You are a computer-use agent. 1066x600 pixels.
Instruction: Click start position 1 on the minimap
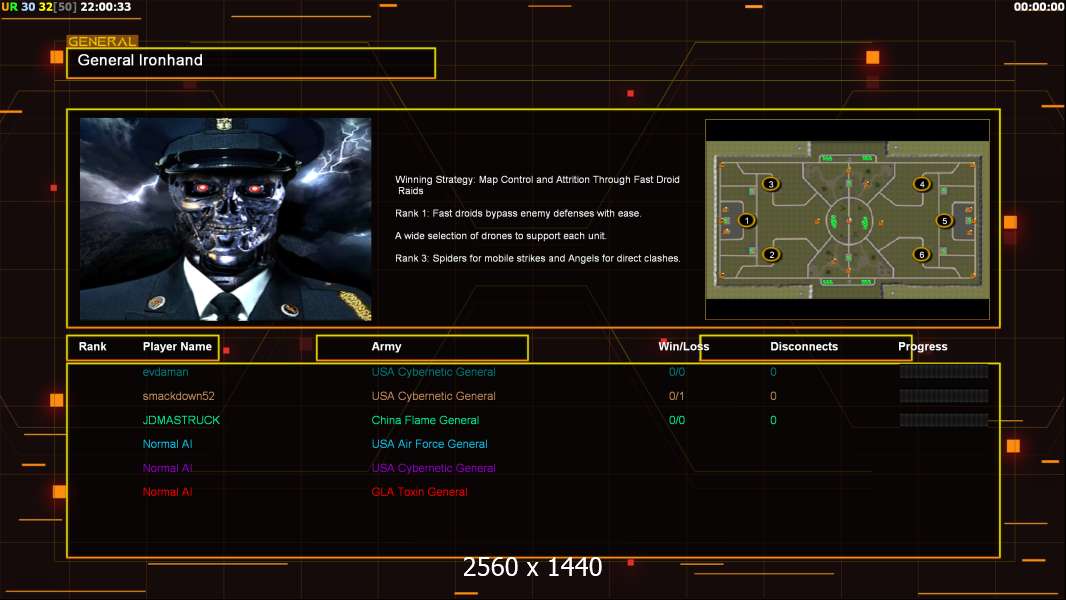(746, 220)
